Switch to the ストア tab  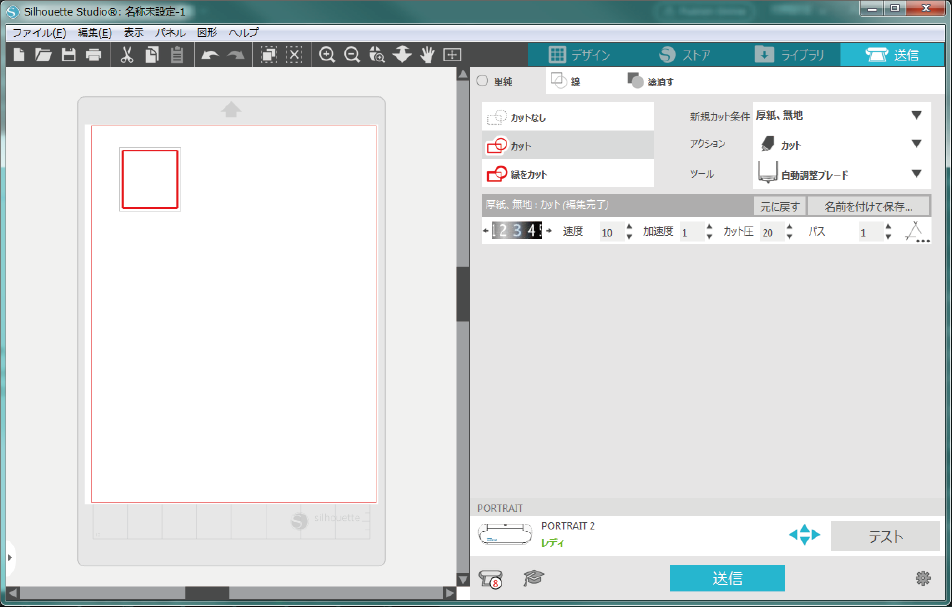click(684, 55)
